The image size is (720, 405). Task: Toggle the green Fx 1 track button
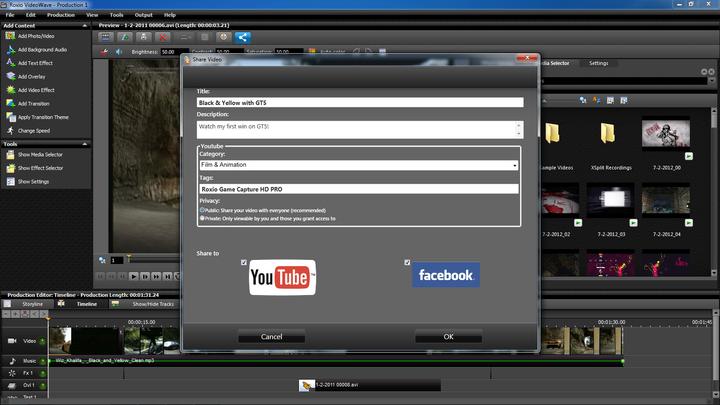(x=42, y=373)
